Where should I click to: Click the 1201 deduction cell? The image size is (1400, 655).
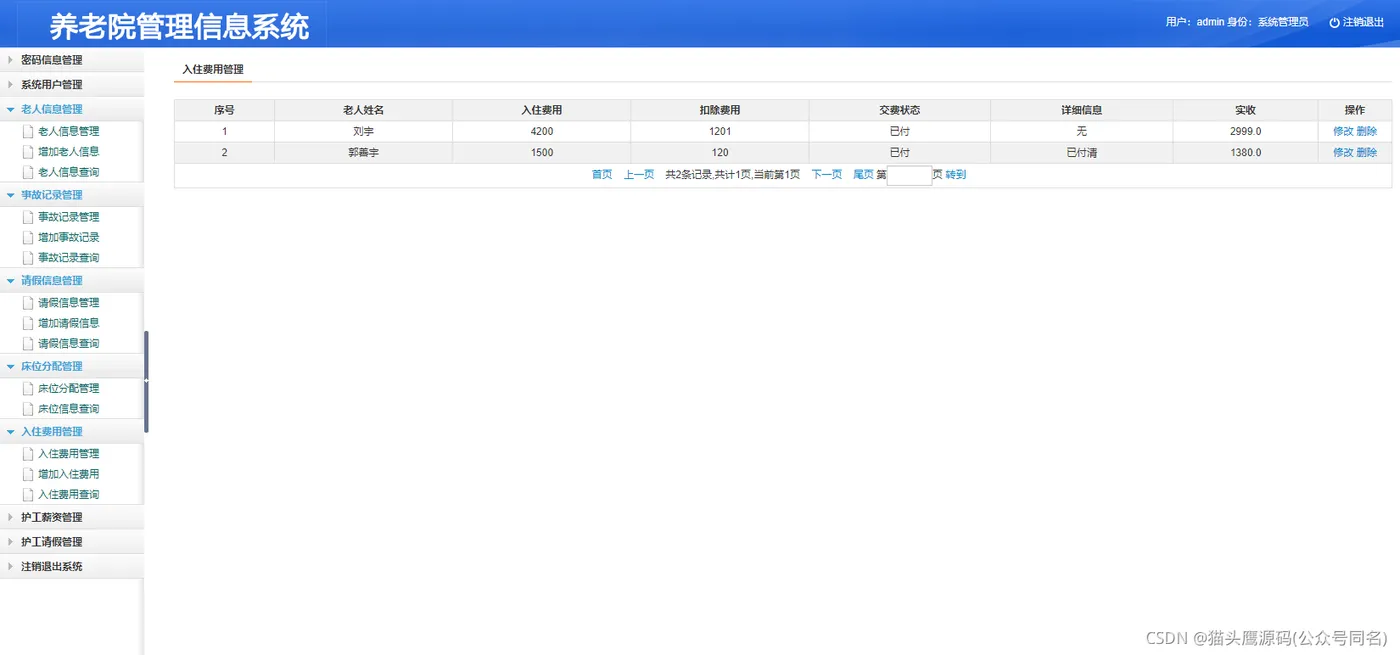(x=720, y=131)
